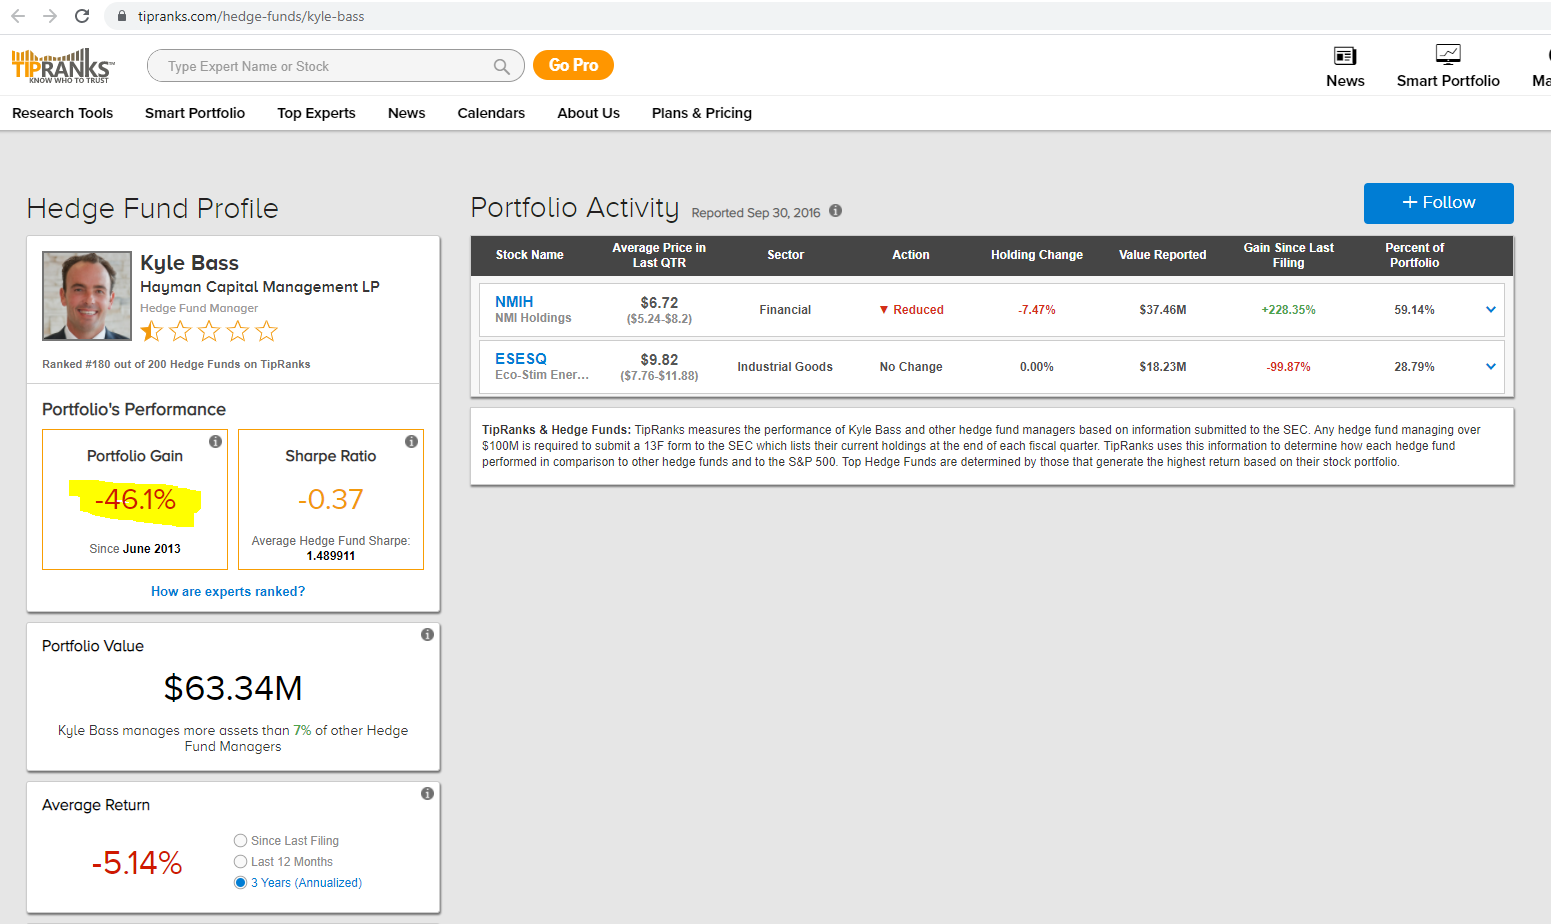Reload the page with refresh icon
This screenshot has height=924, width=1551.
[x=82, y=16]
